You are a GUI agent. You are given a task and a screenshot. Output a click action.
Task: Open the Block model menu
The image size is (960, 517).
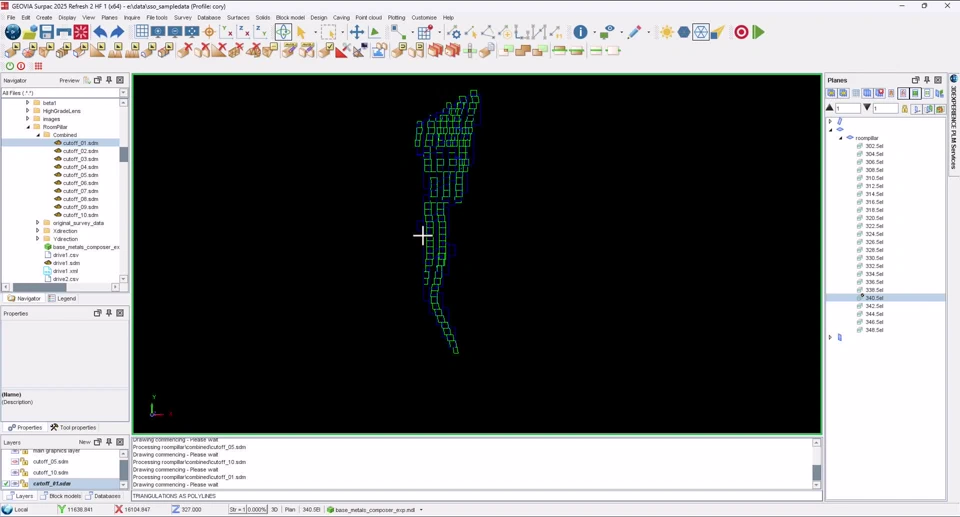point(290,17)
